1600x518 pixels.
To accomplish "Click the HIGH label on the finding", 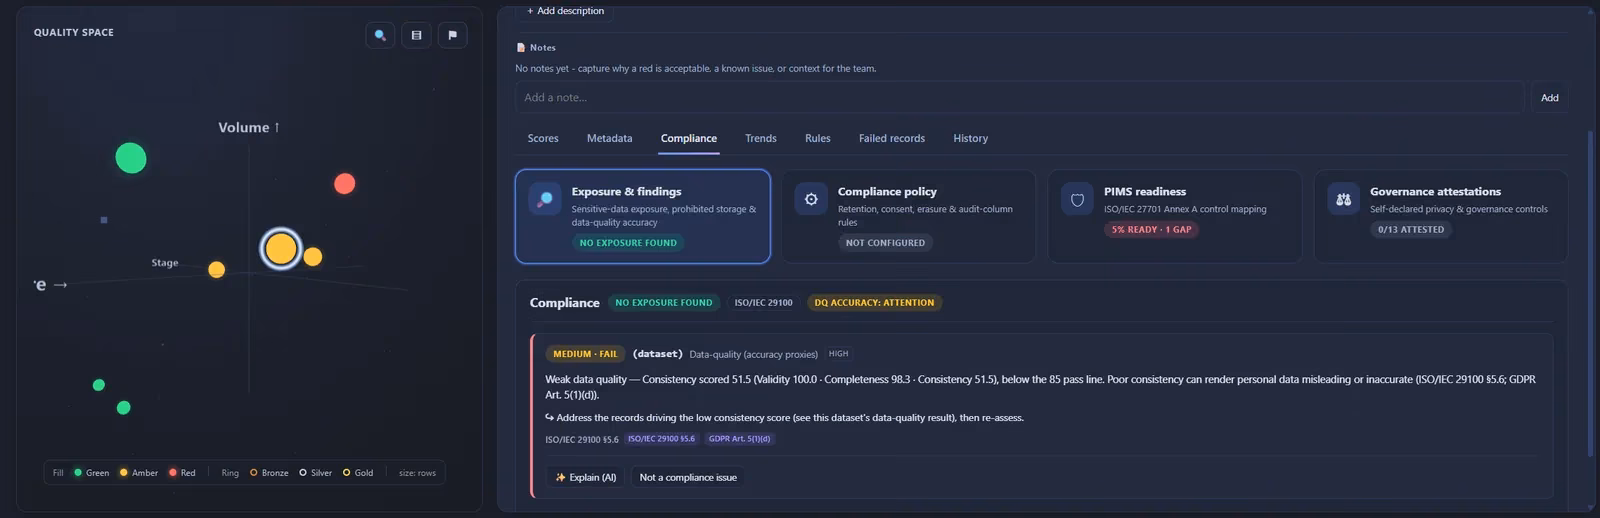I will click(x=838, y=354).
